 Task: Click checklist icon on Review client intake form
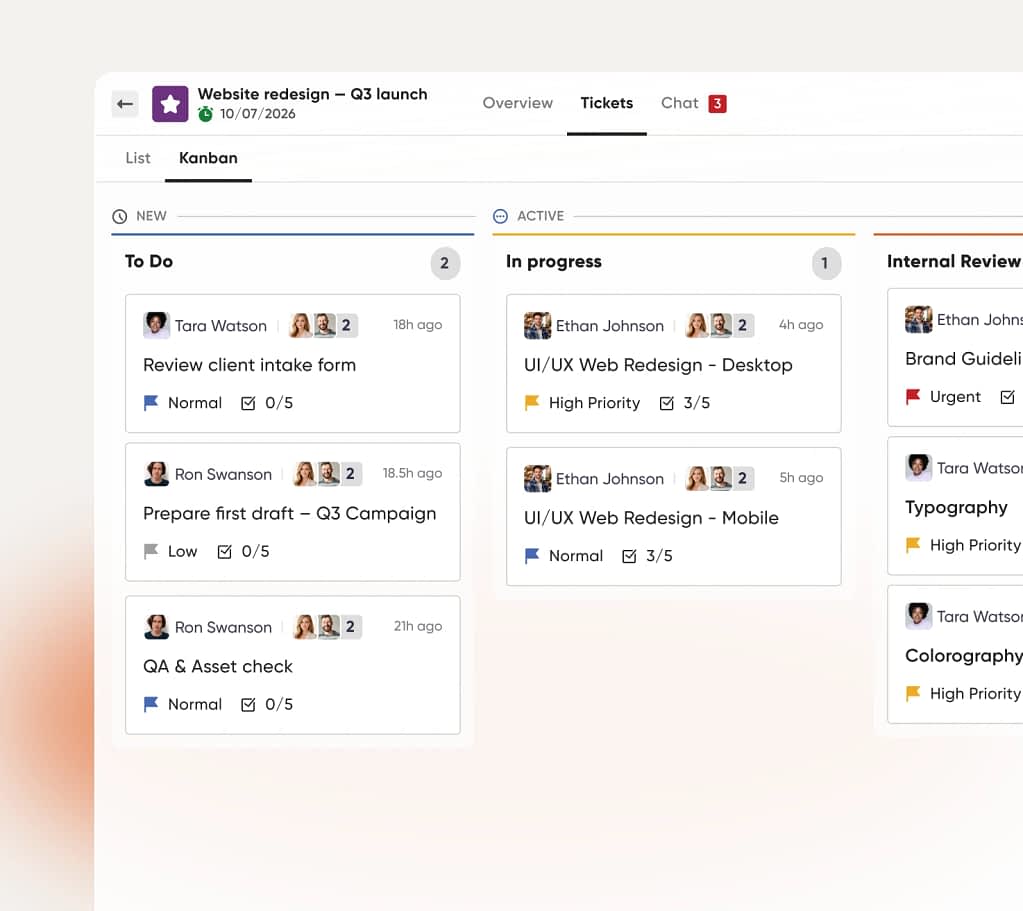click(248, 403)
